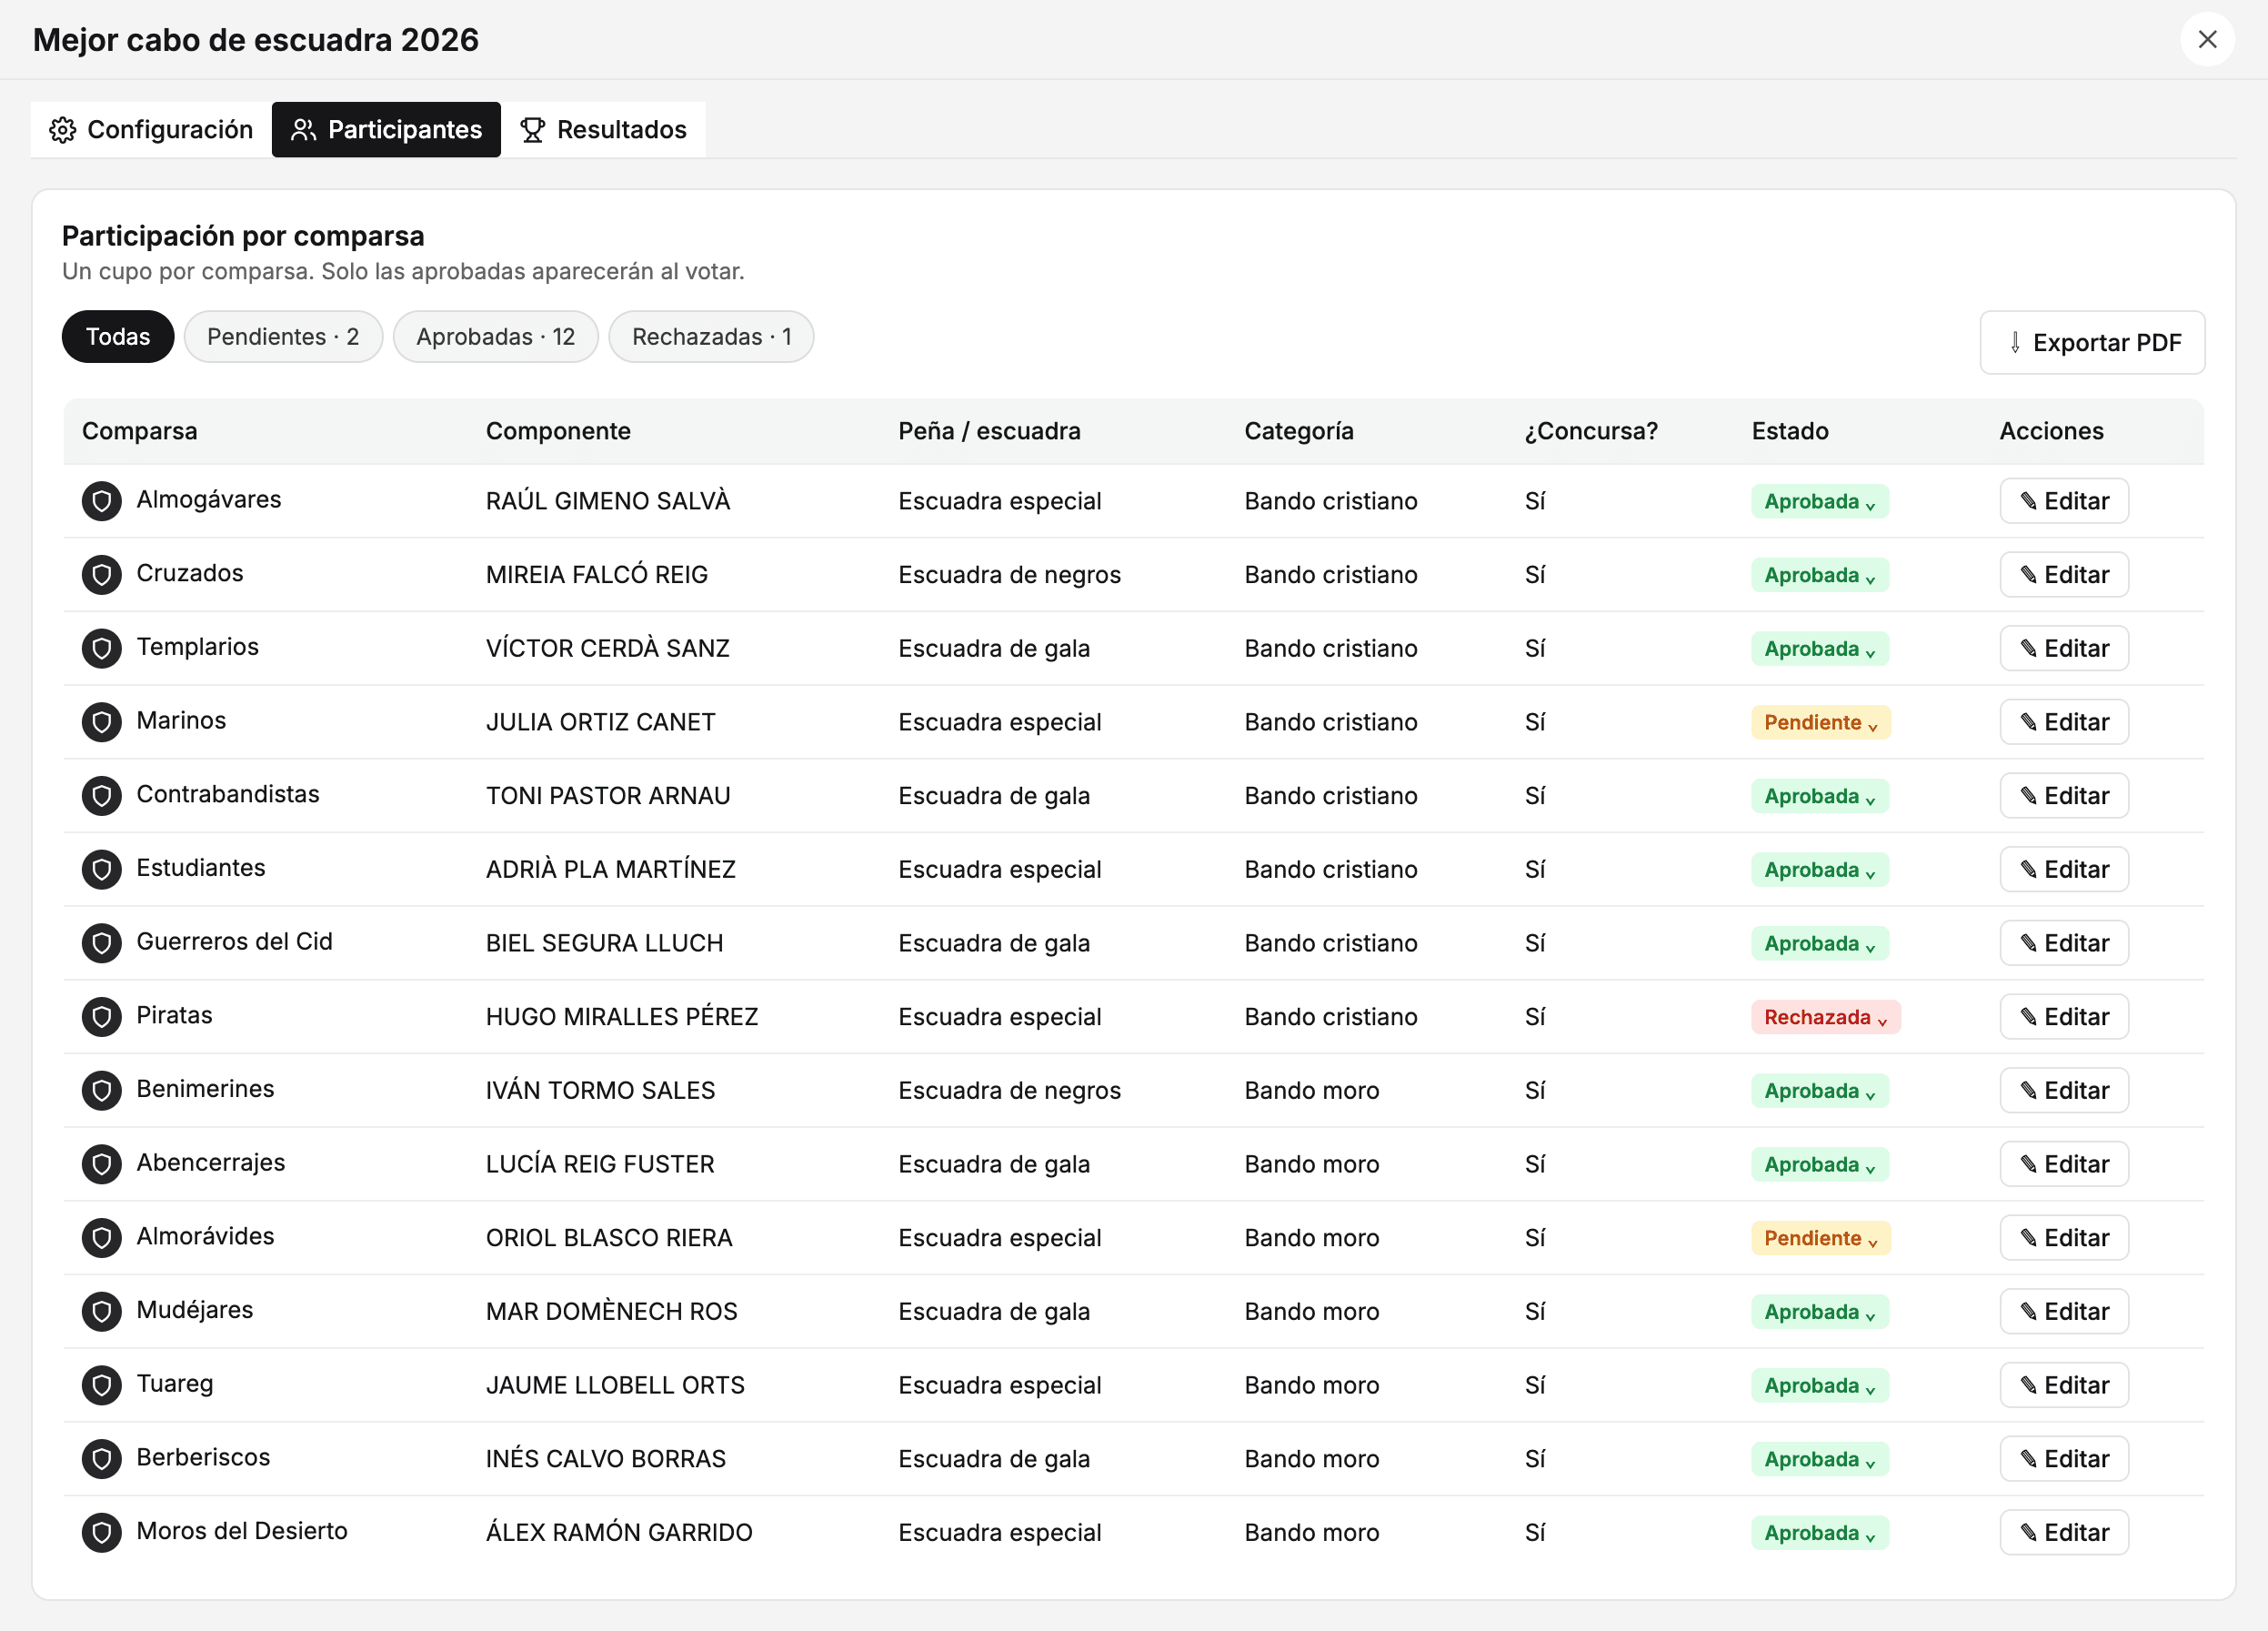Filter list by Pendientes · 2
This screenshot has width=2268, height=1631.
coord(283,337)
